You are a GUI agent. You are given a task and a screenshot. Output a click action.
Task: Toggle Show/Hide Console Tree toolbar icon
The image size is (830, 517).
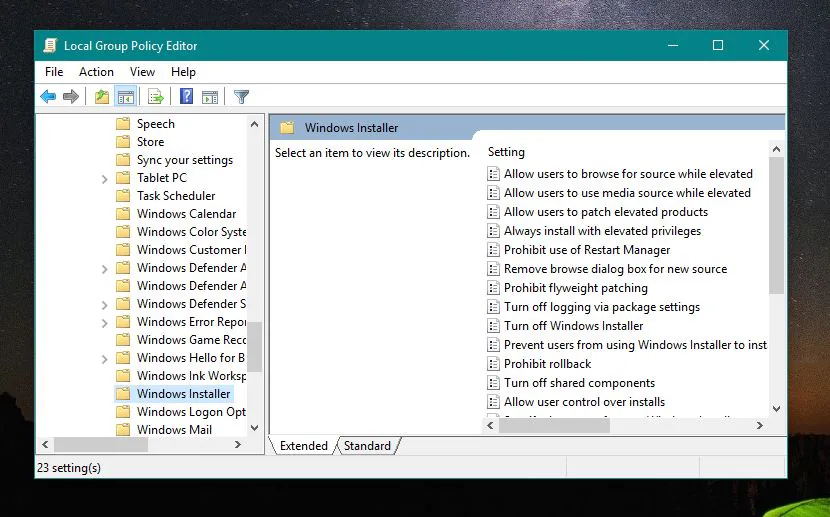[x=126, y=97]
